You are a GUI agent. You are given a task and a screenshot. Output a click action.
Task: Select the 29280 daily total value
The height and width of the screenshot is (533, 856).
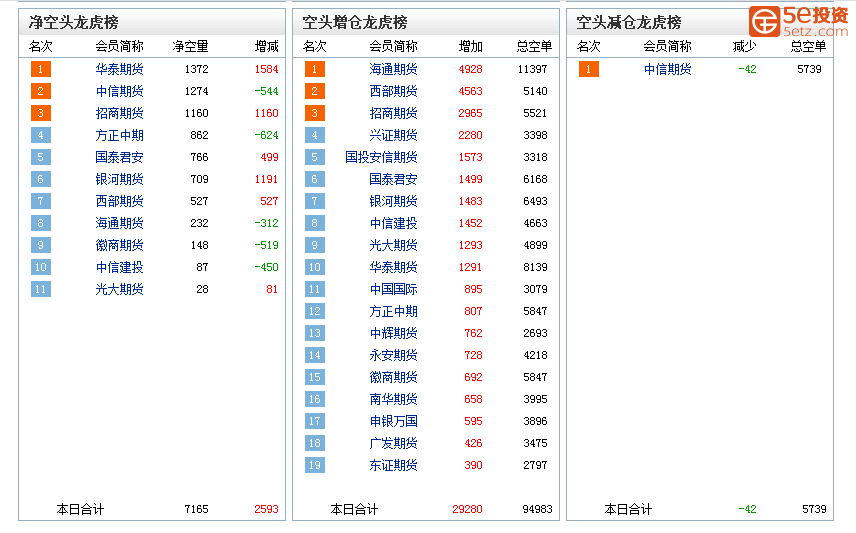(467, 509)
